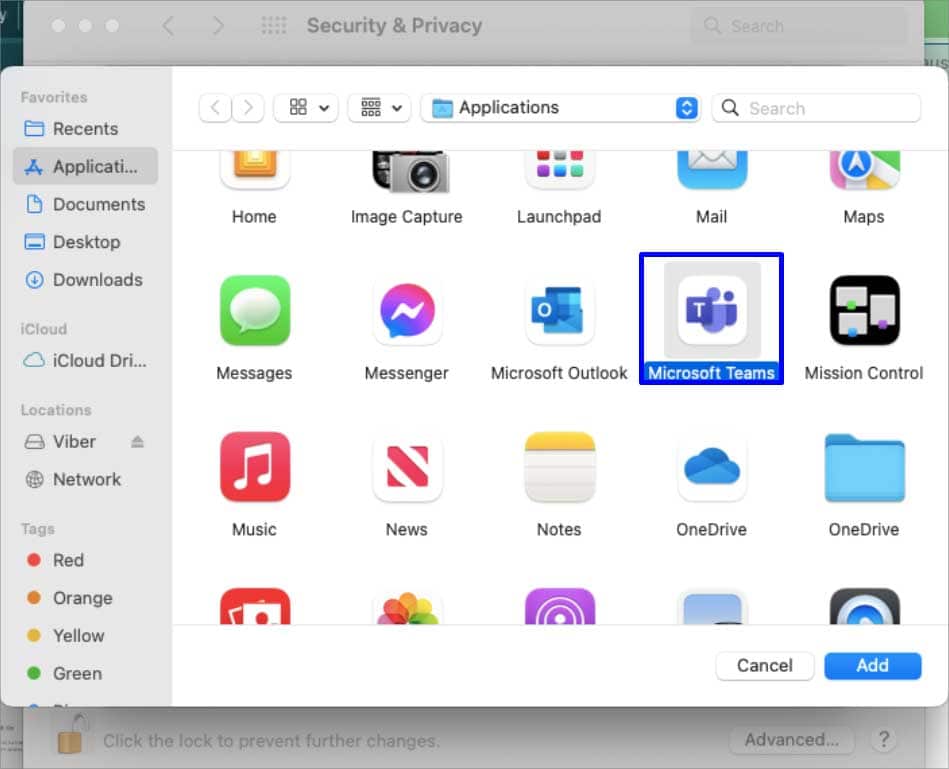Select the Microsoft Outlook app icon
949x769 pixels.
[560, 310]
